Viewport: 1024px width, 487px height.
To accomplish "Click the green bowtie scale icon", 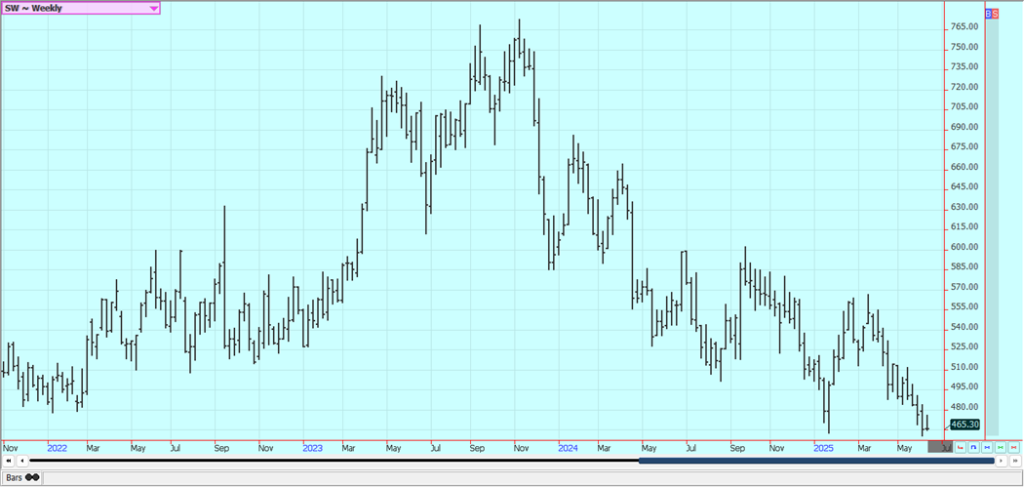I will tap(1001, 447).
